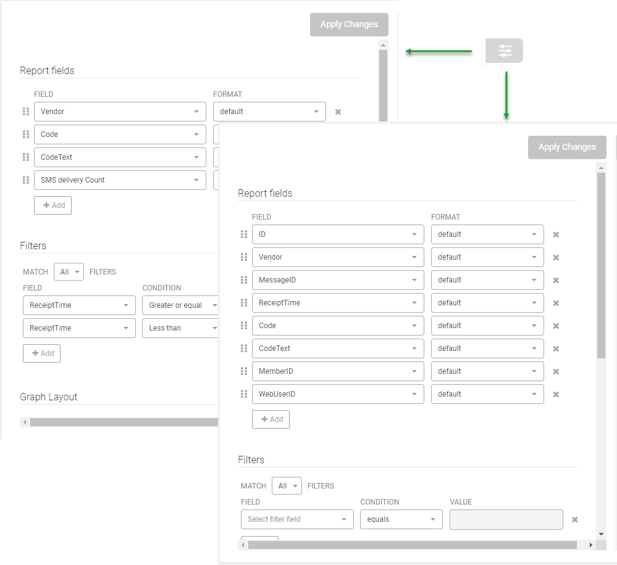The height and width of the screenshot is (565, 617).
Task: Open first ReceiptTime filter field dropdown
Action: pyautogui.click(x=79, y=305)
